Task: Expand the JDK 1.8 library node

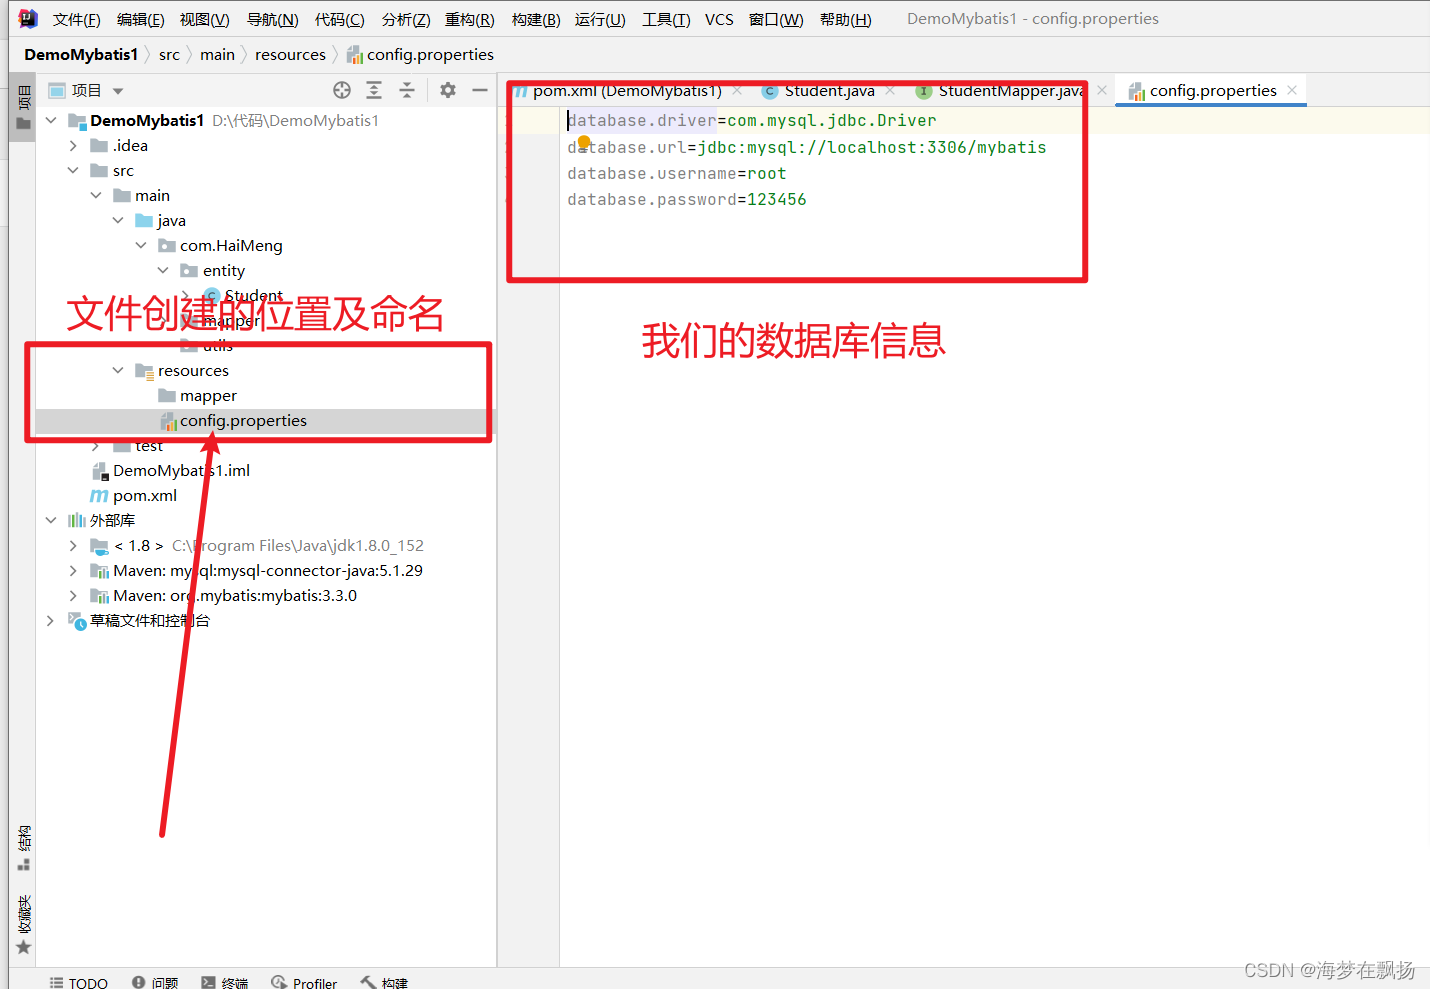Action: (x=73, y=545)
